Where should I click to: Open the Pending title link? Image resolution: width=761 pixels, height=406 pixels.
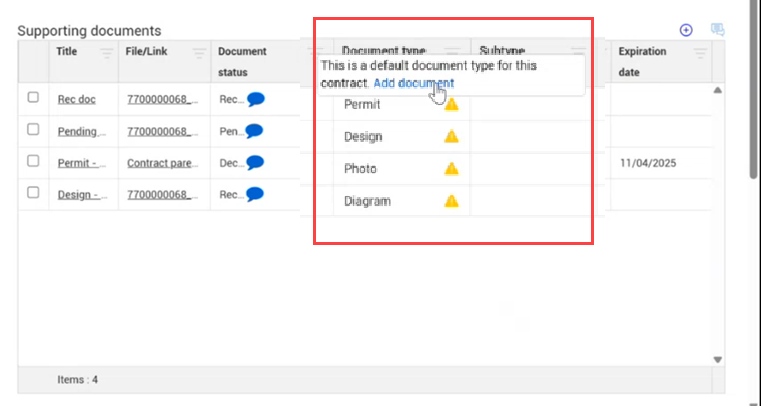coord(82,131)
